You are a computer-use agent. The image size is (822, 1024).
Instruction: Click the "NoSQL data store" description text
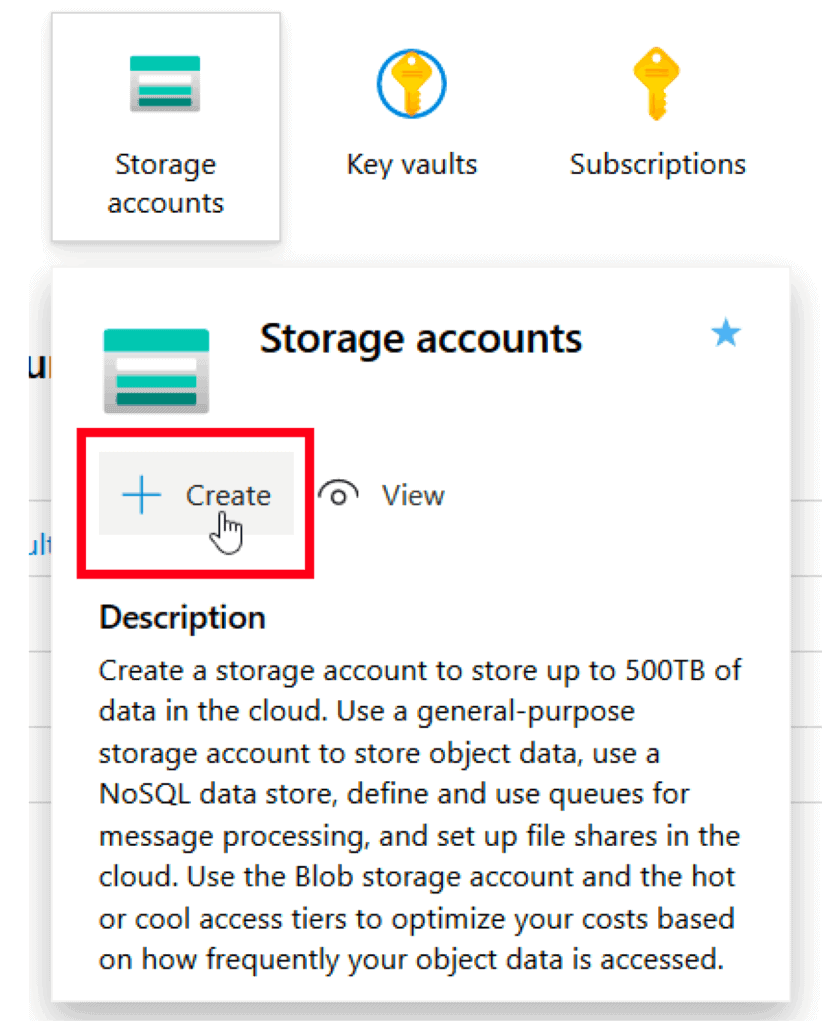click(x=220, y=795)
